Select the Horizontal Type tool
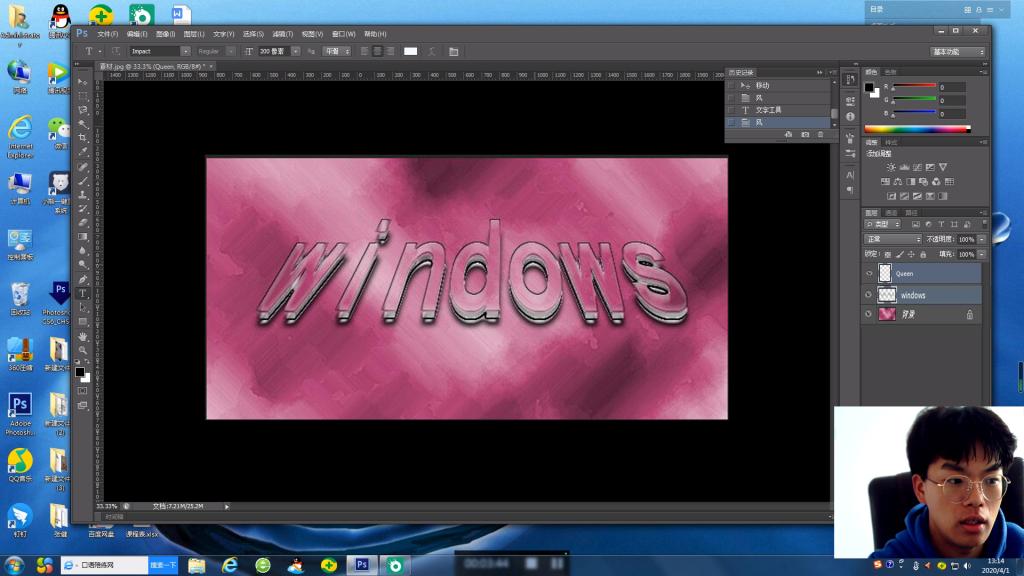The width and height of the screenshot is (1024, 576). click(x=84, y=293)
